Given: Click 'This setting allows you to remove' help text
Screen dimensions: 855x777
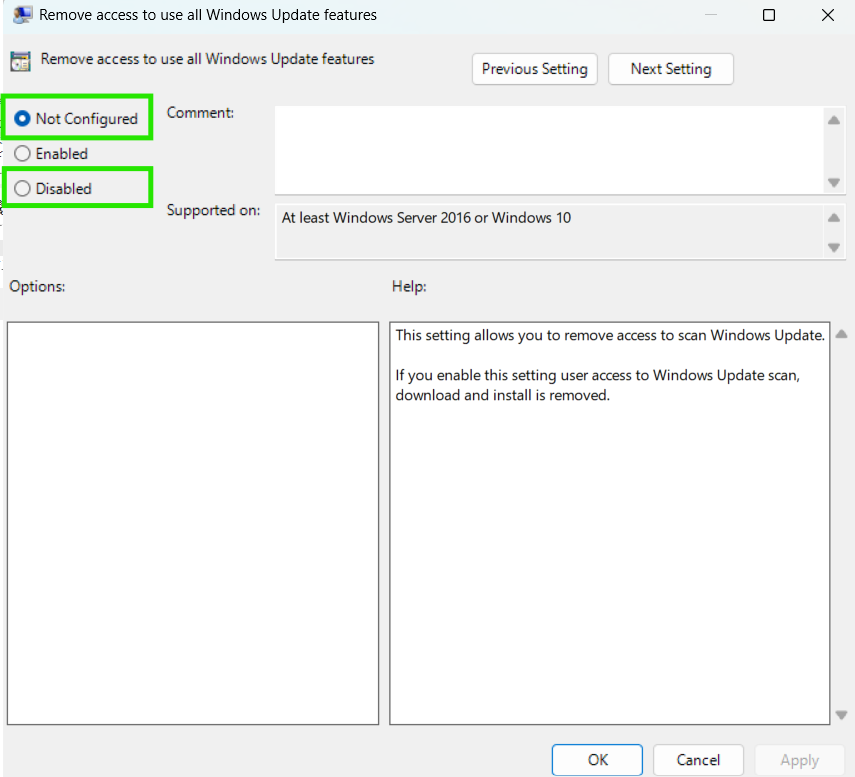Looking at the screenshot, I should pos(610,335).
